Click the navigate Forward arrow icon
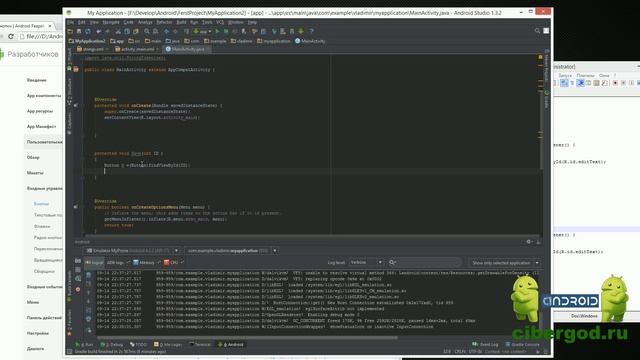 coord(175,31)
